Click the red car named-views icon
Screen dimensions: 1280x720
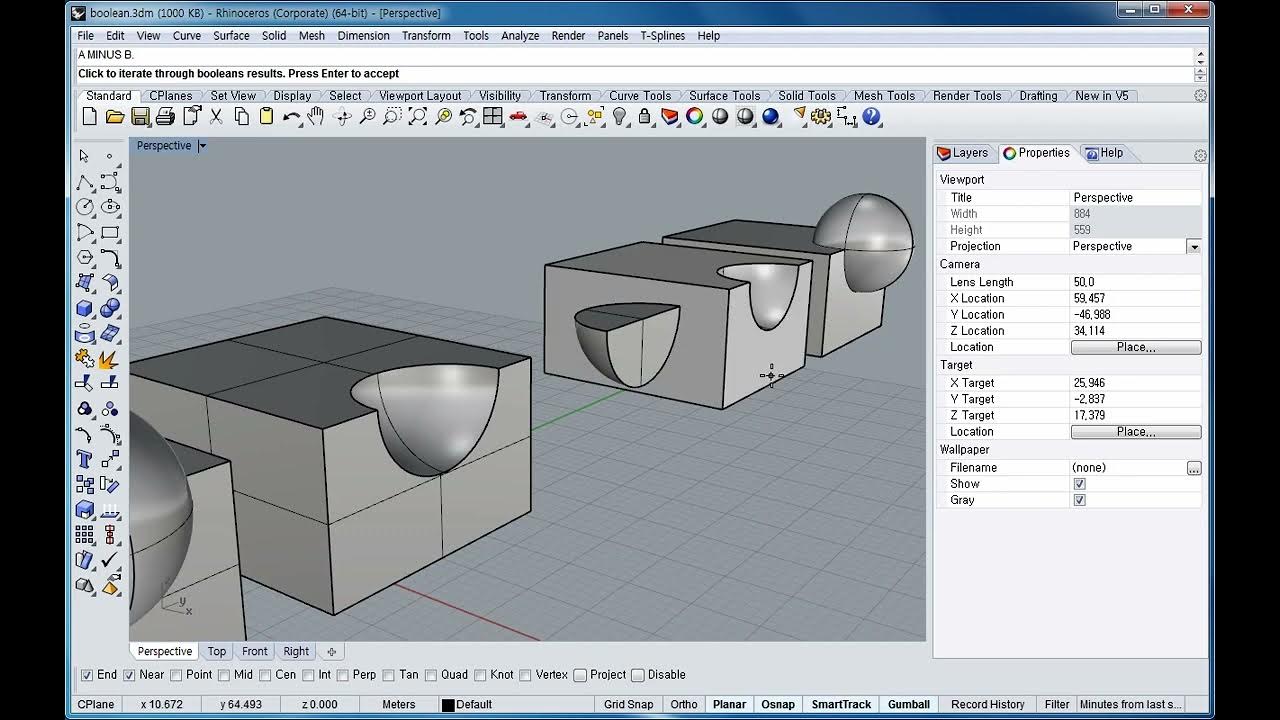click(x=518, y=117)
